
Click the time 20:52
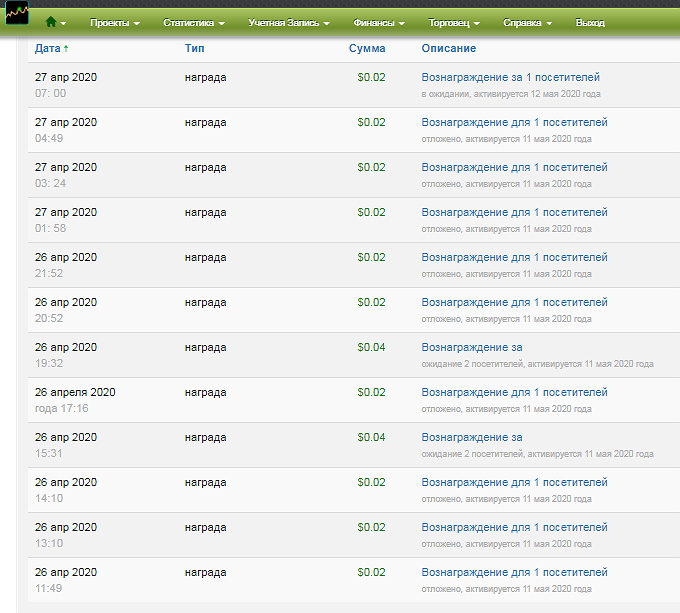tap(49, 318)
